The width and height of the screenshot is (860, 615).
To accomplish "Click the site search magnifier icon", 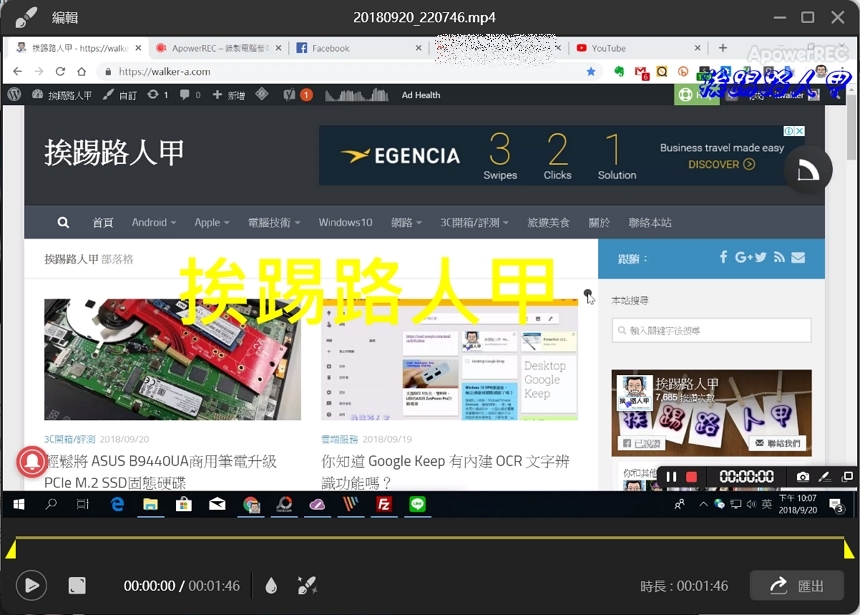I will point(63,222).
